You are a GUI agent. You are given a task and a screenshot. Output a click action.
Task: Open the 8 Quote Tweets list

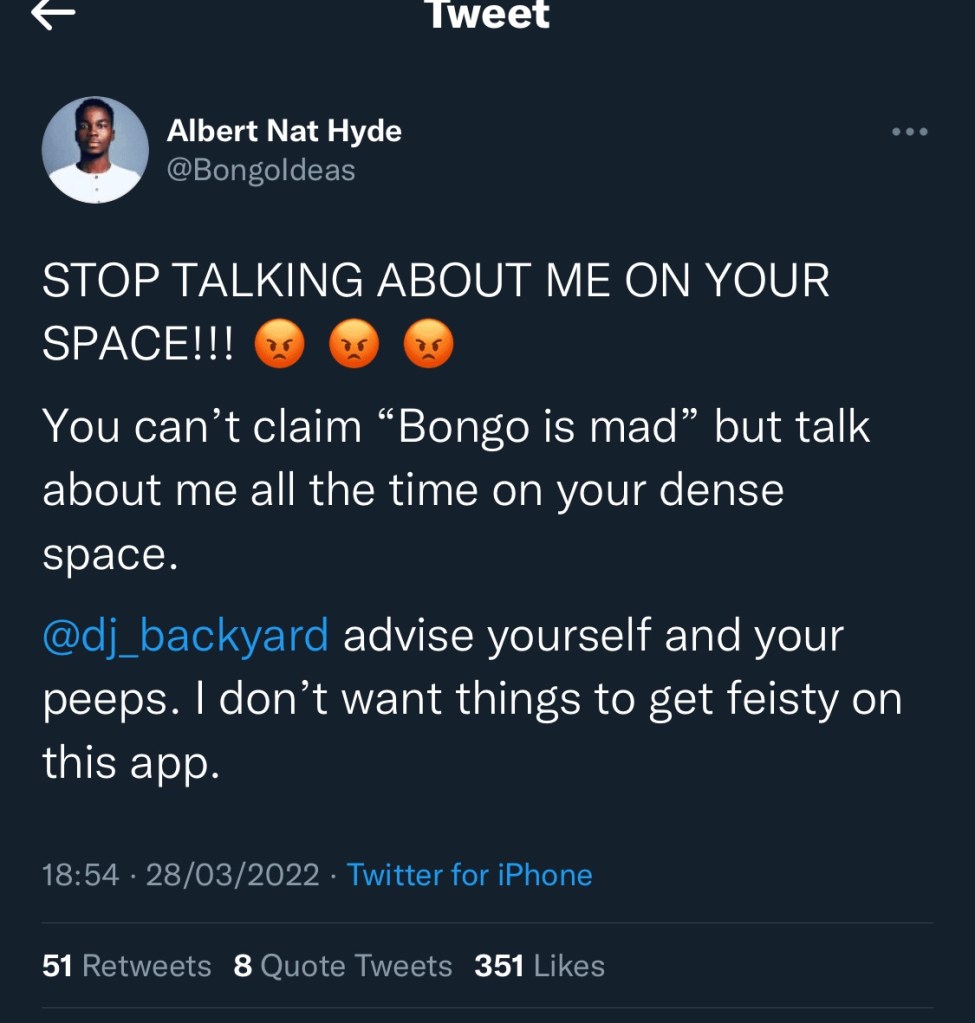pyautogui.click(x=342, y=966)
